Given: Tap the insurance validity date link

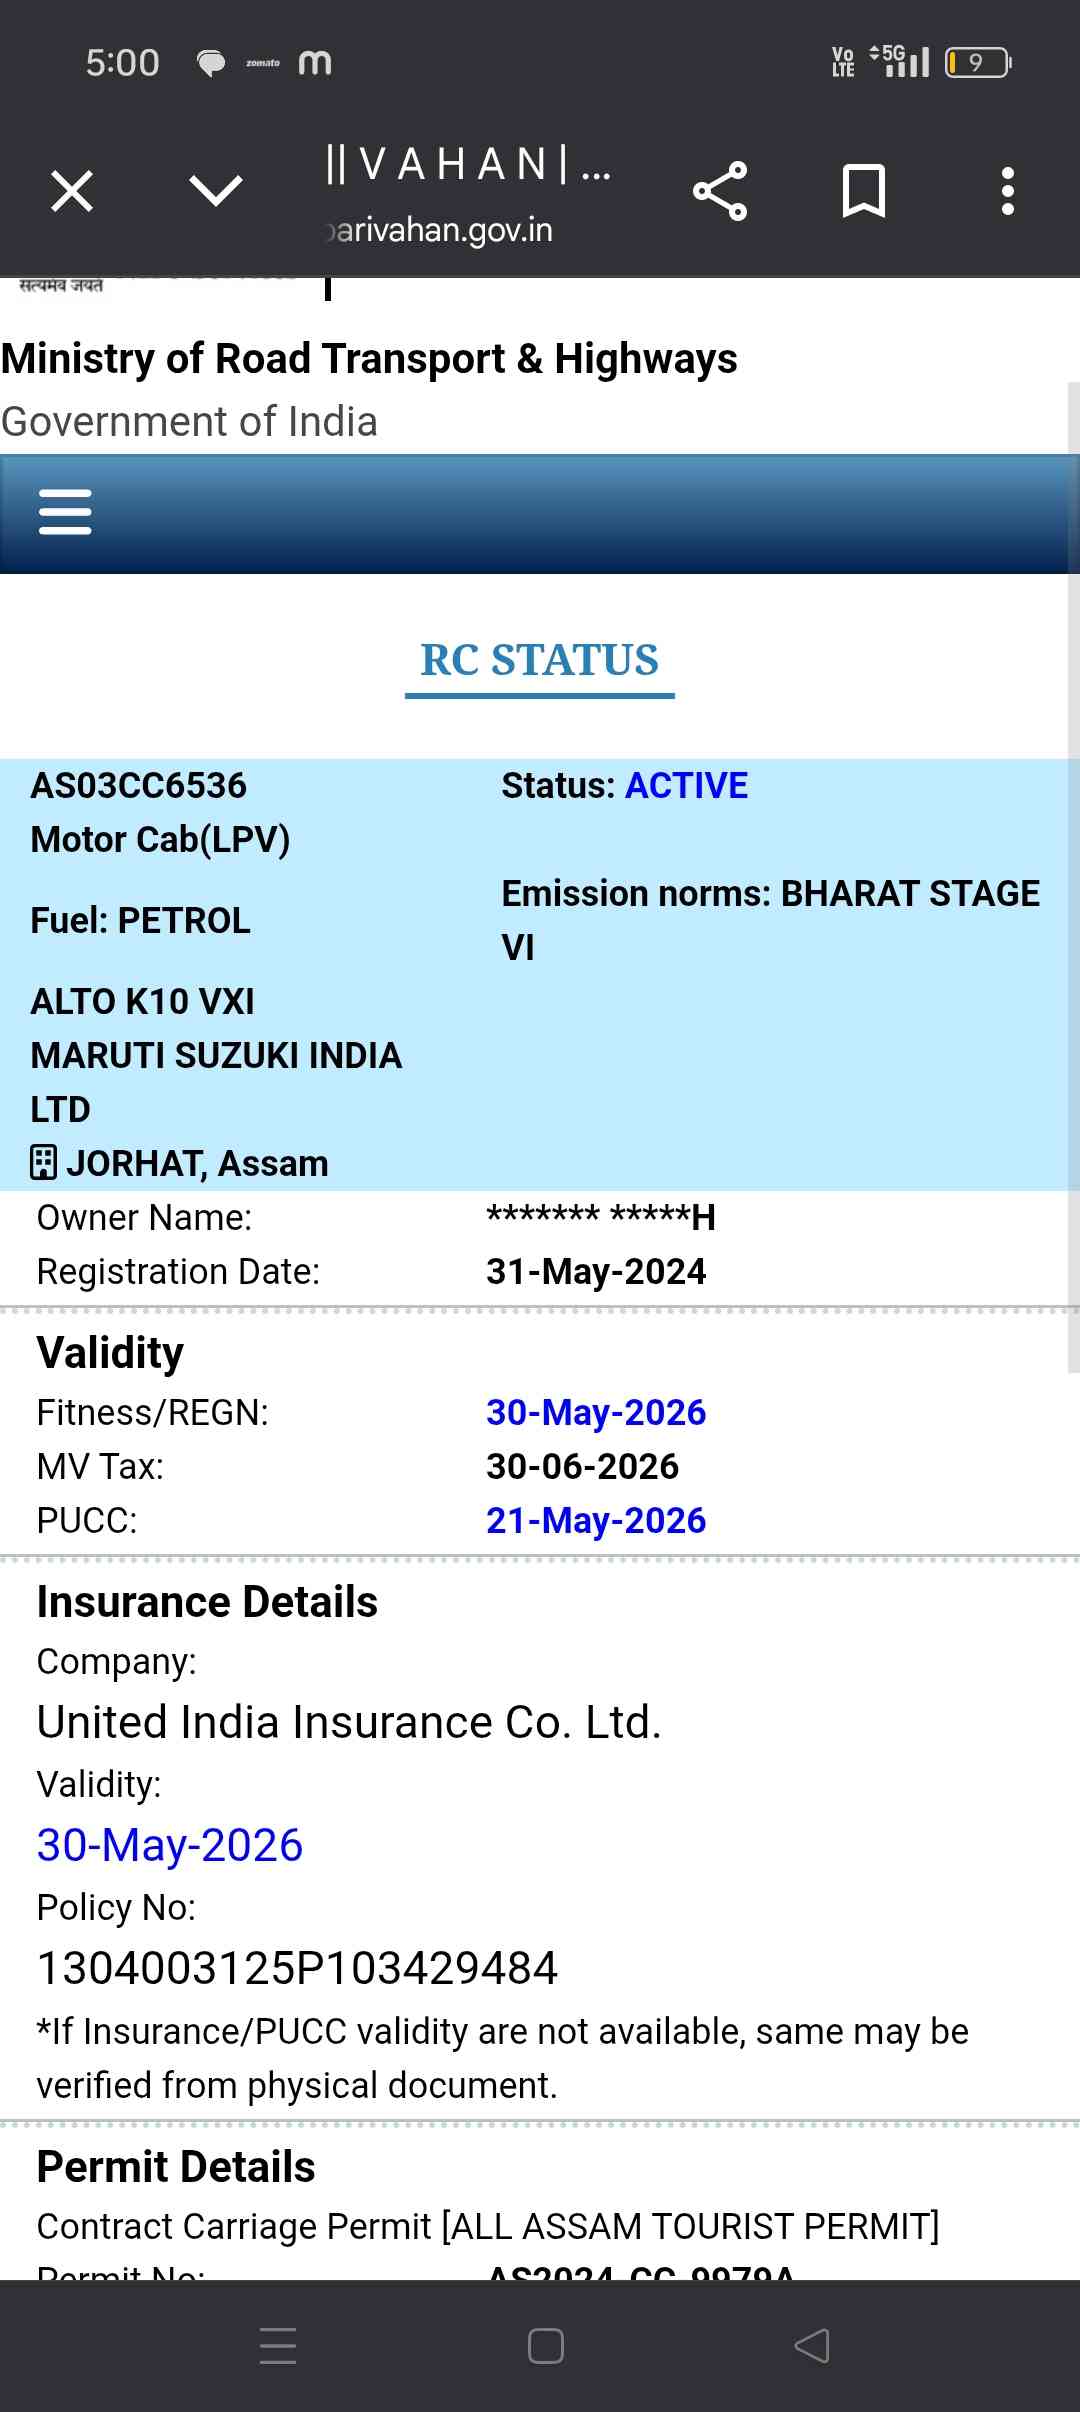Looking at the screenshot, I should [170, 1845].
